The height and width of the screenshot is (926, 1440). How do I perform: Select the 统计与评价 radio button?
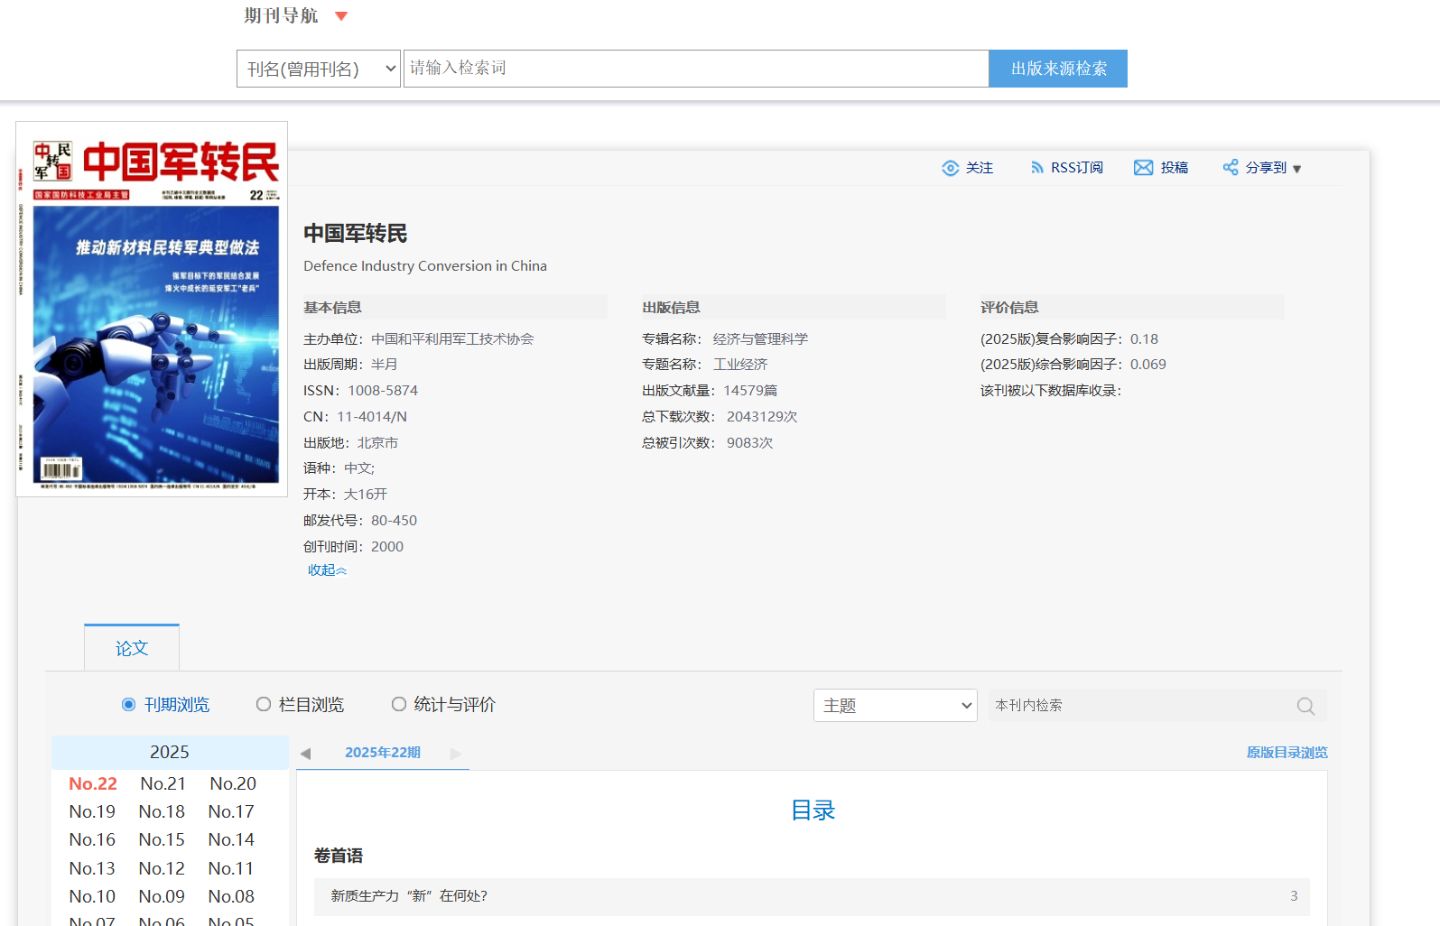pyautogui.click(x=399, y=705)
